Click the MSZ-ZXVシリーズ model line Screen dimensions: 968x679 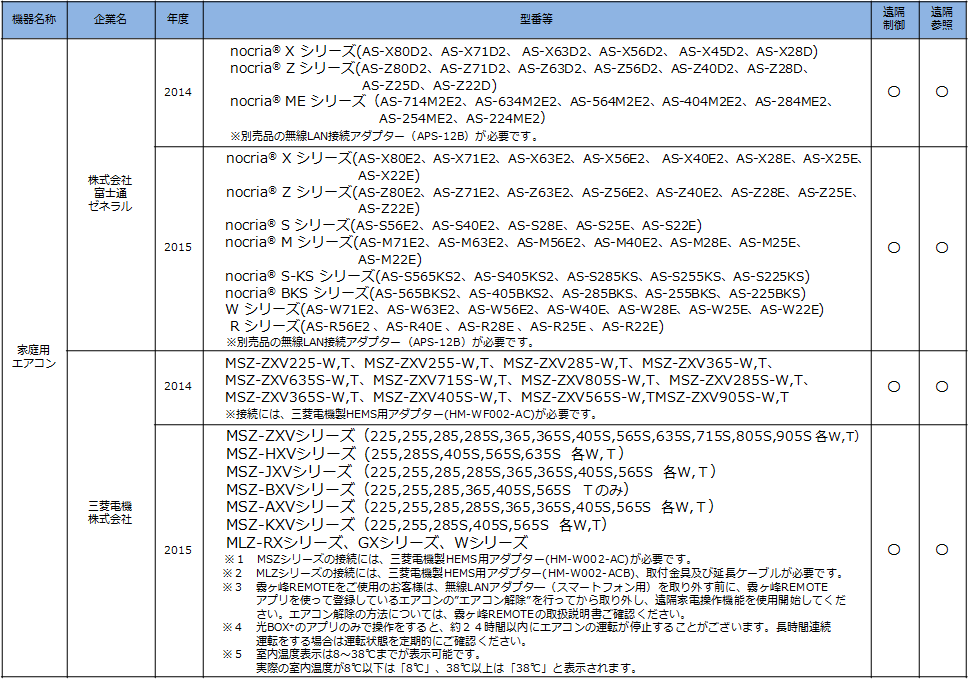pos(543,436)
